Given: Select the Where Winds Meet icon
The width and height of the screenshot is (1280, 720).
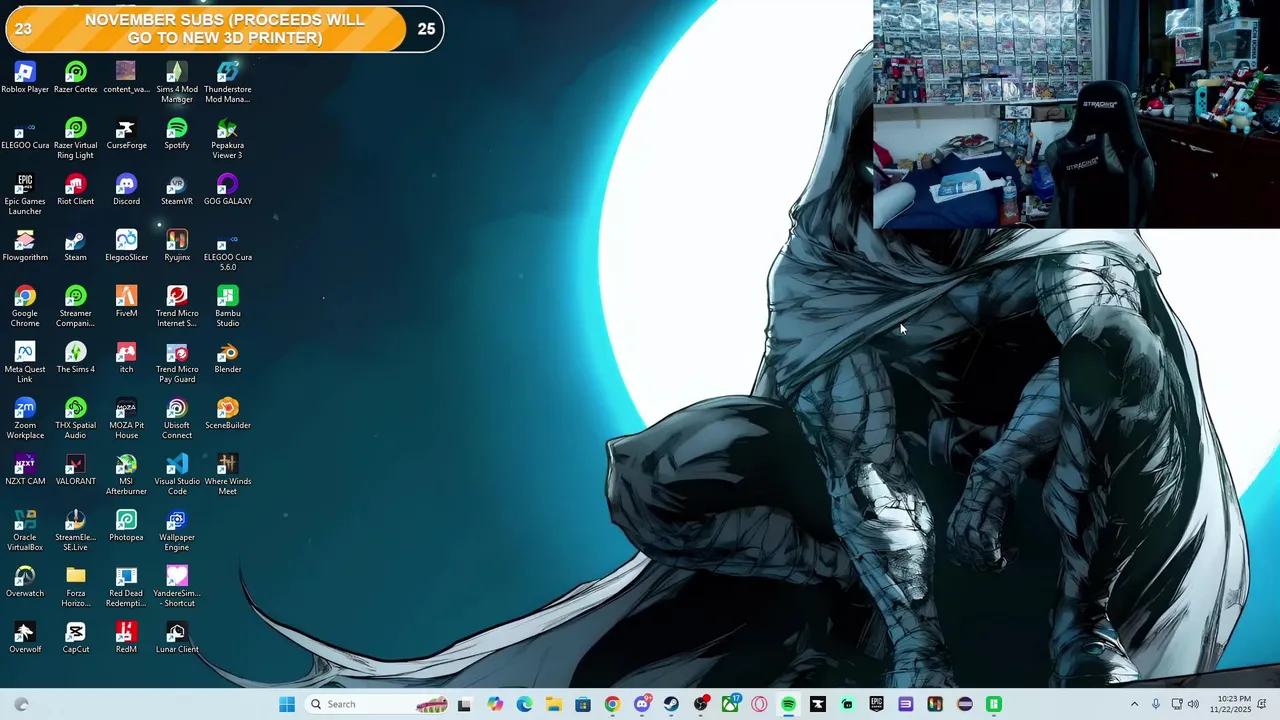Looking at the screenshot, I should (228, 475).
